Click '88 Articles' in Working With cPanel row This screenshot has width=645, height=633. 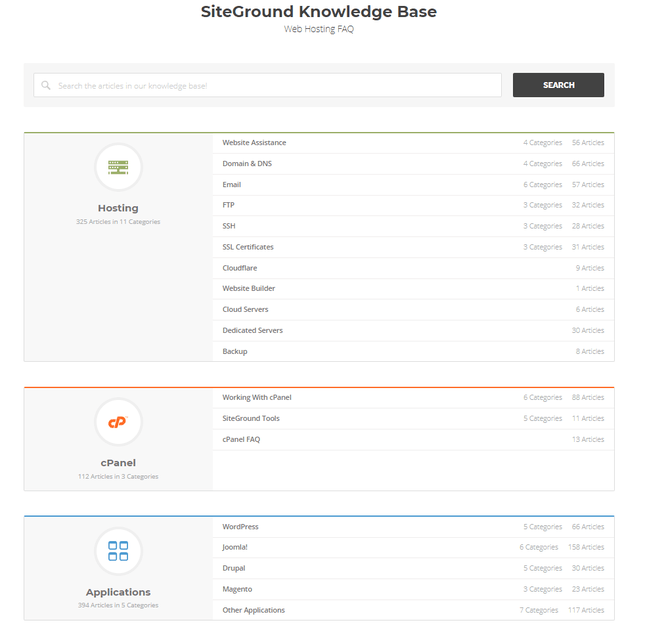588,397
